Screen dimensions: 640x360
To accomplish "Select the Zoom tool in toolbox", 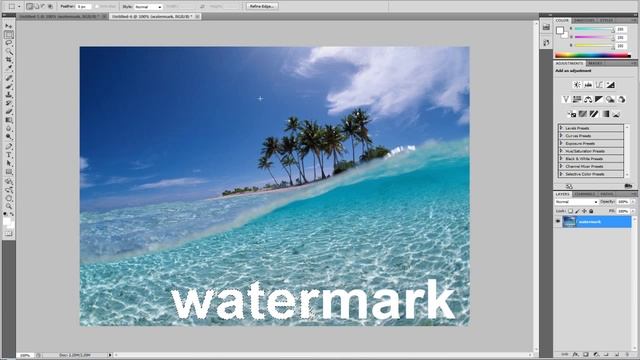I will coord(9,207).
